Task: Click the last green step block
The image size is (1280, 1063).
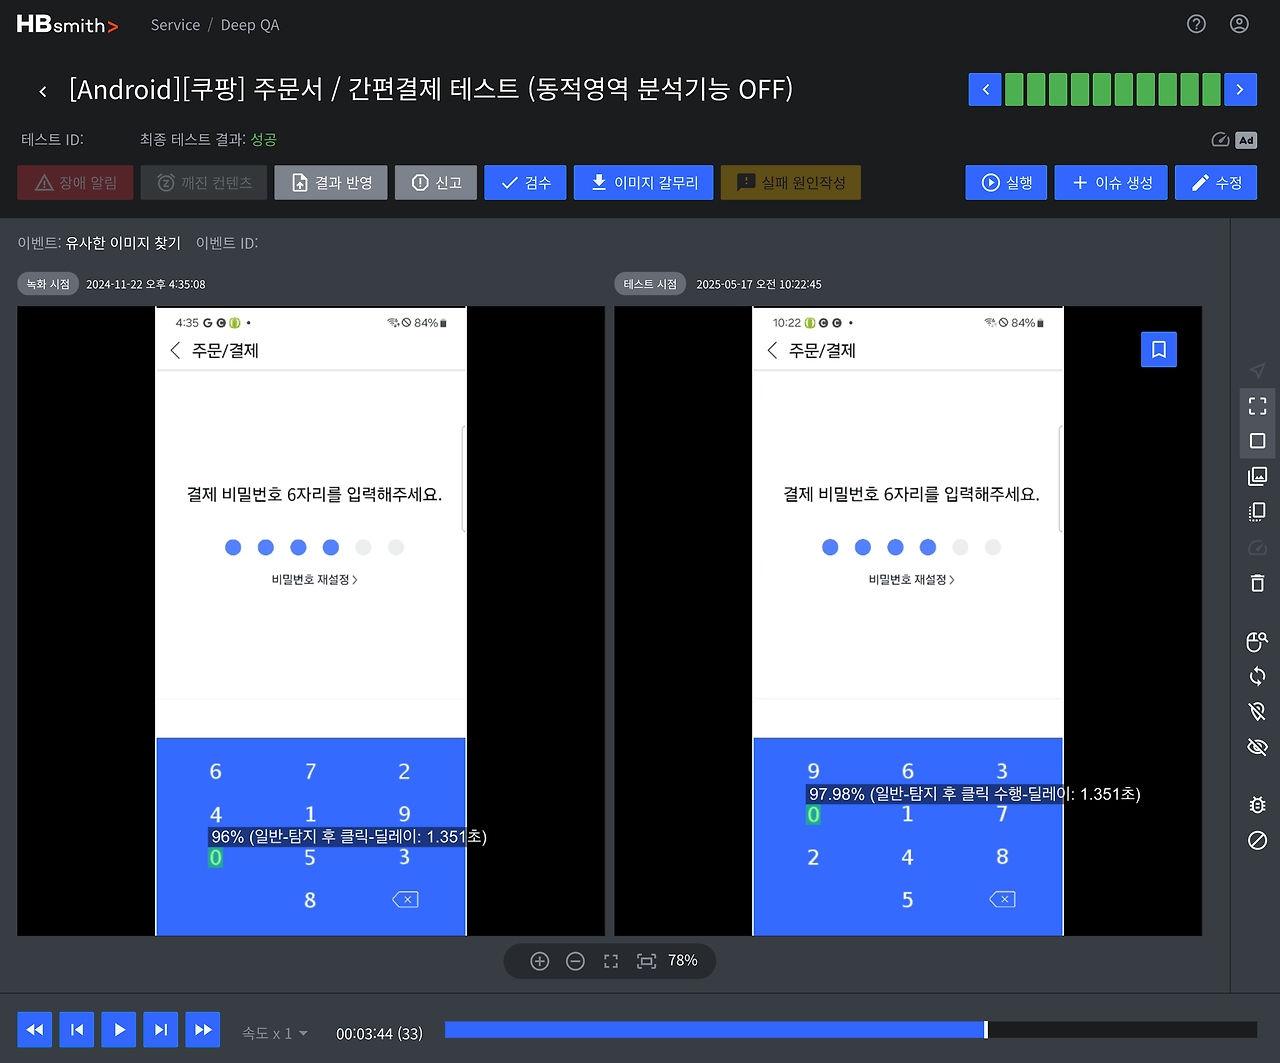Action: (1211, 90)
